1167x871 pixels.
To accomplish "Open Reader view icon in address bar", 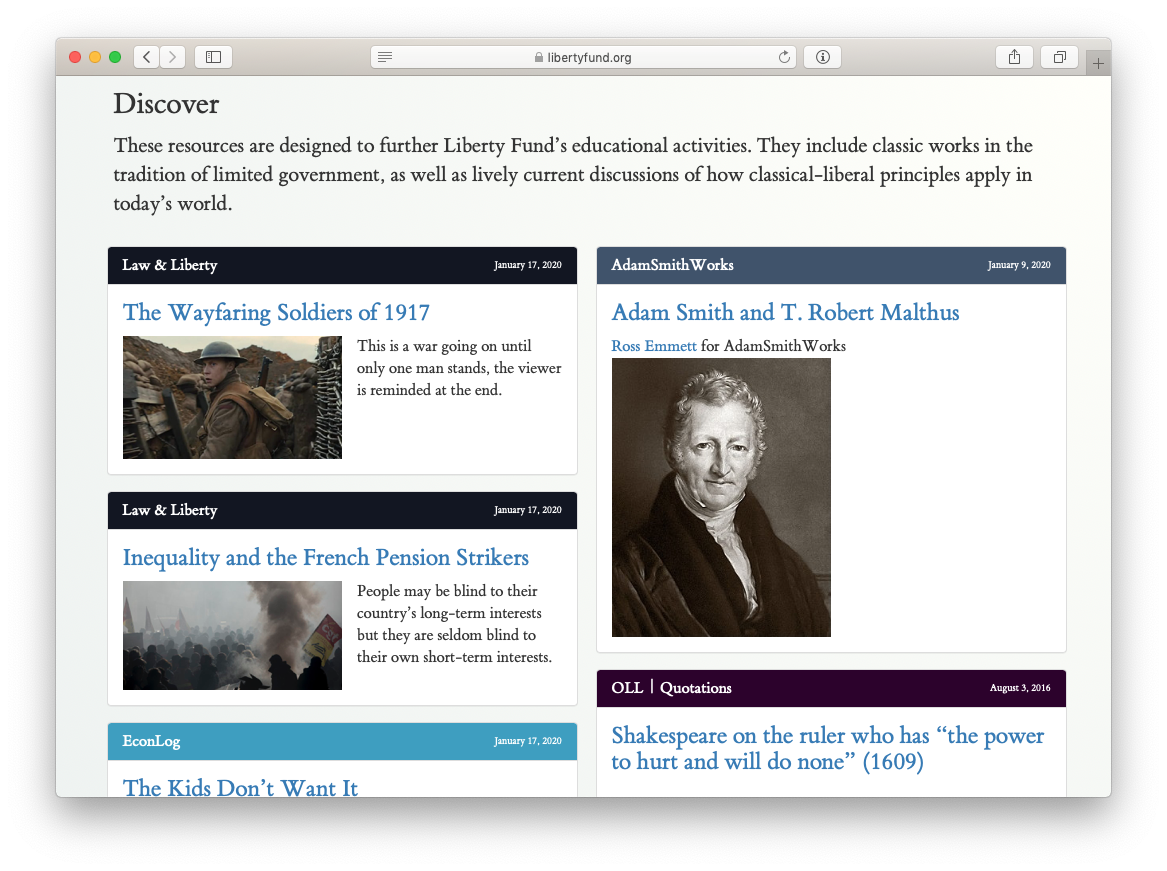I will click(x=385, y=57).
